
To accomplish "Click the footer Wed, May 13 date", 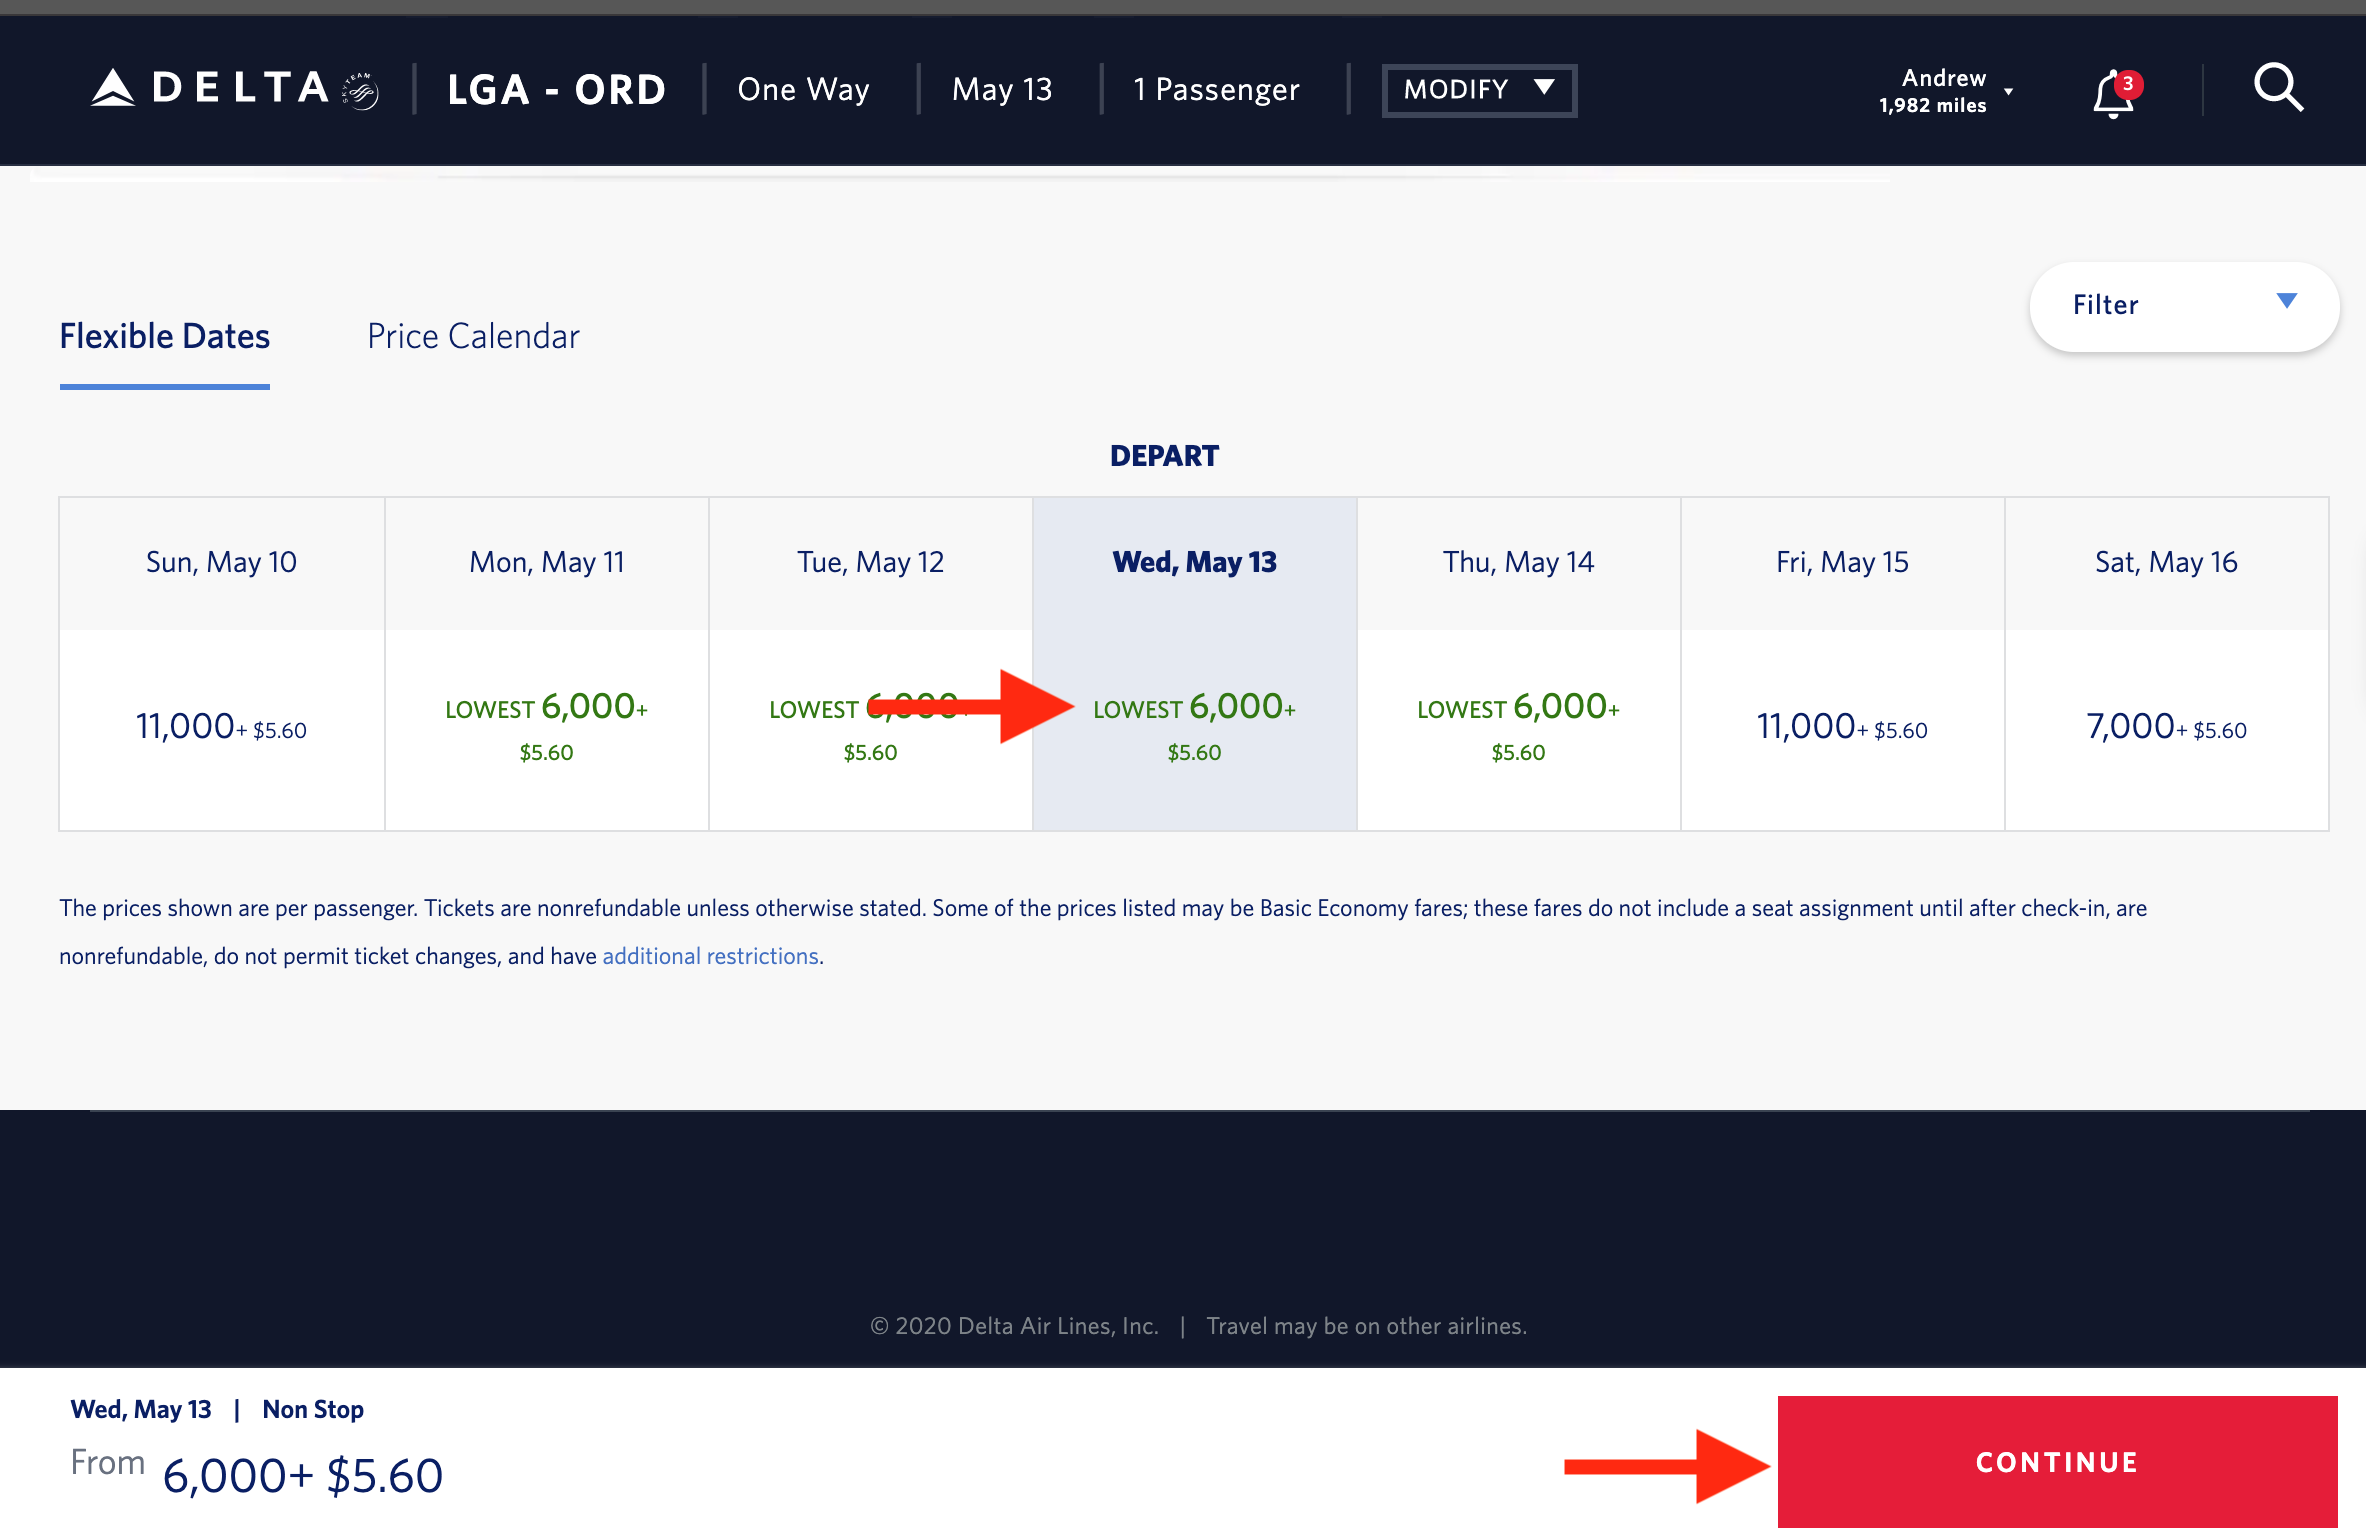I will pyautogui.click(x=141, y=1410).
